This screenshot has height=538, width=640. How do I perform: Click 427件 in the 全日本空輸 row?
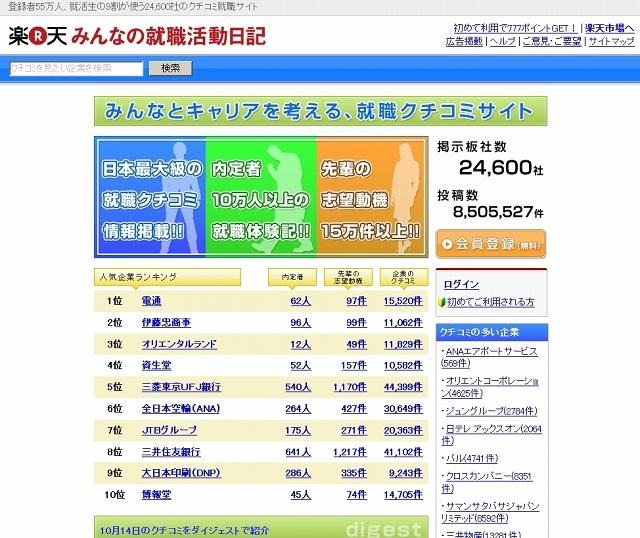[x=354, y=409]
